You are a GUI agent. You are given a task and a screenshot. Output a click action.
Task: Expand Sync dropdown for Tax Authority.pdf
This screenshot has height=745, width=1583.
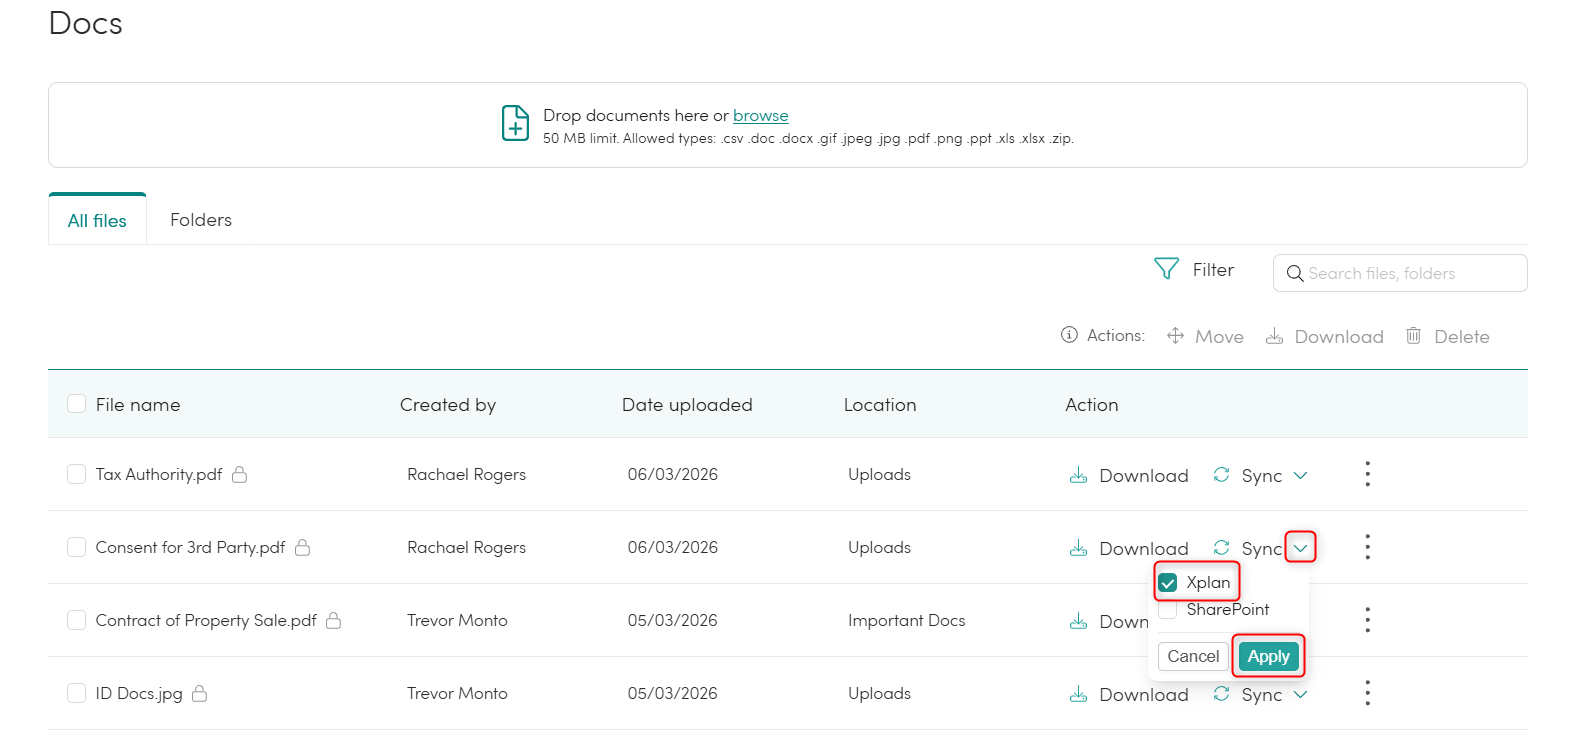(1300, 475)
